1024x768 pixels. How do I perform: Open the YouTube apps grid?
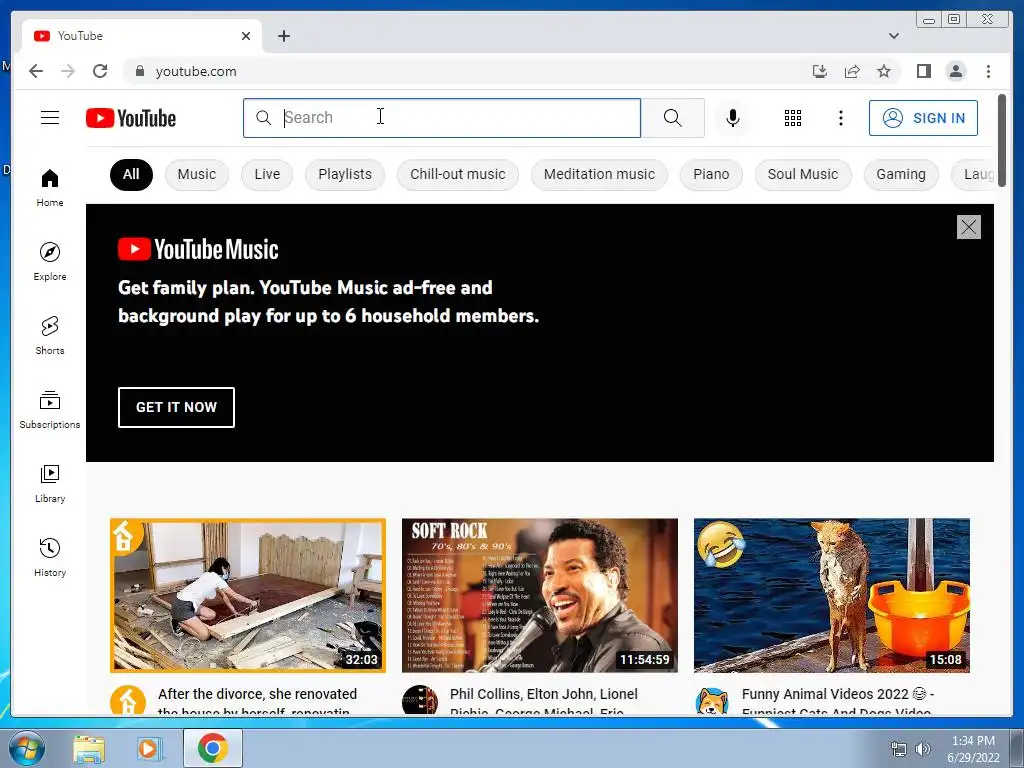[792, 118]
